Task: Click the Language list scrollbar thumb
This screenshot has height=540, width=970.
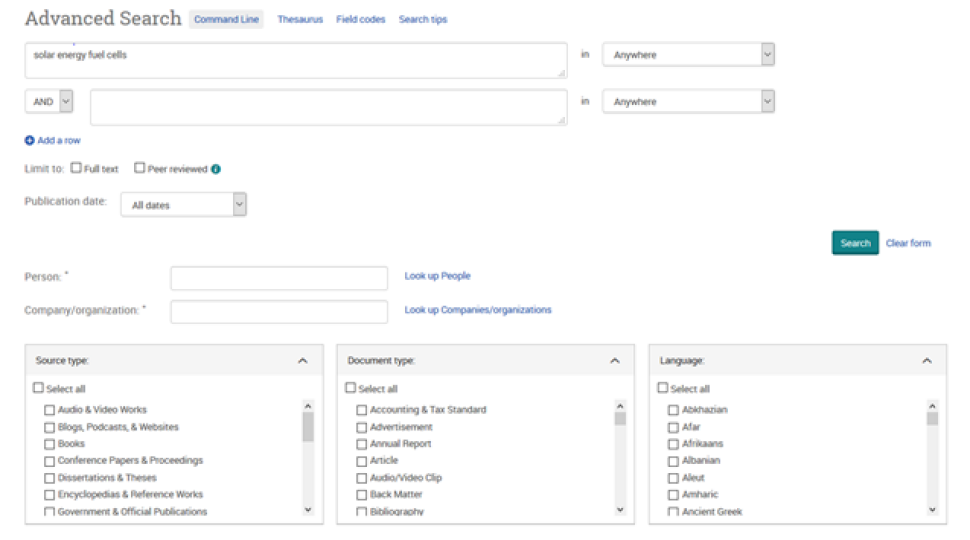Action: [932, 419]
